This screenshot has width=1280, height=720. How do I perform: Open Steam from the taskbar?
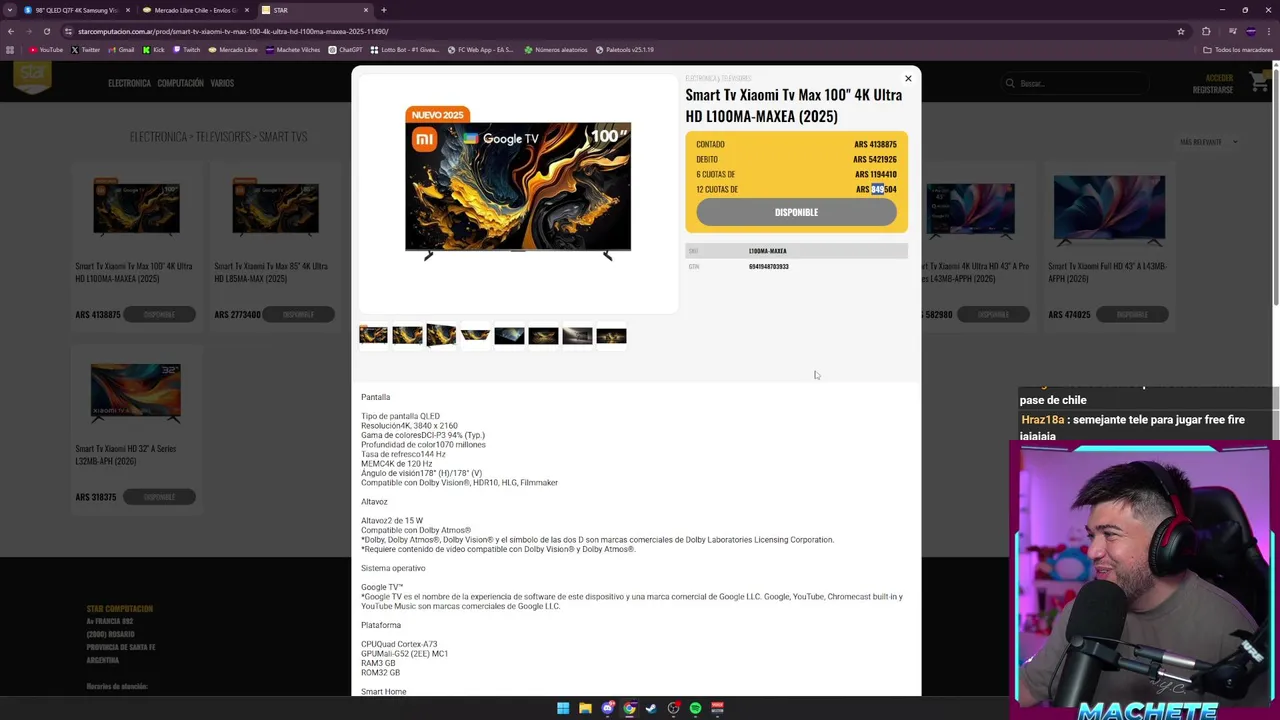pyautogui.click(x=651, y=708)
